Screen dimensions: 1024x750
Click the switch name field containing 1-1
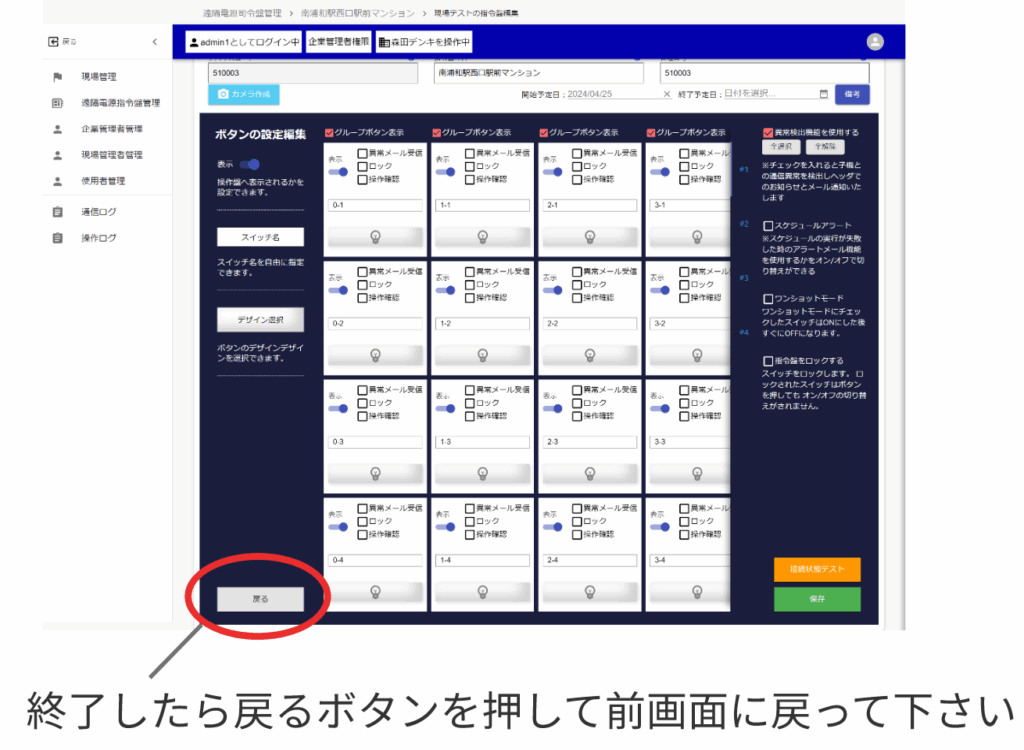(482, 206)
